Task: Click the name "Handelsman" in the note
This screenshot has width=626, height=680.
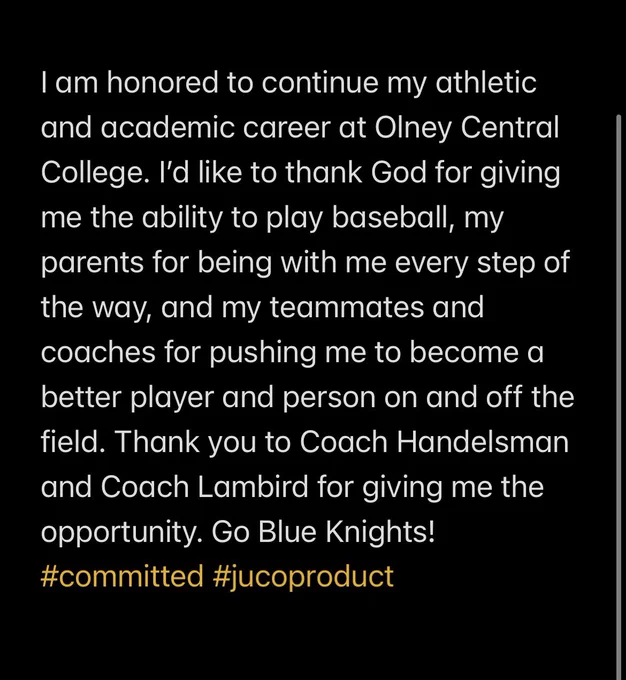Action: coord(483,442)
